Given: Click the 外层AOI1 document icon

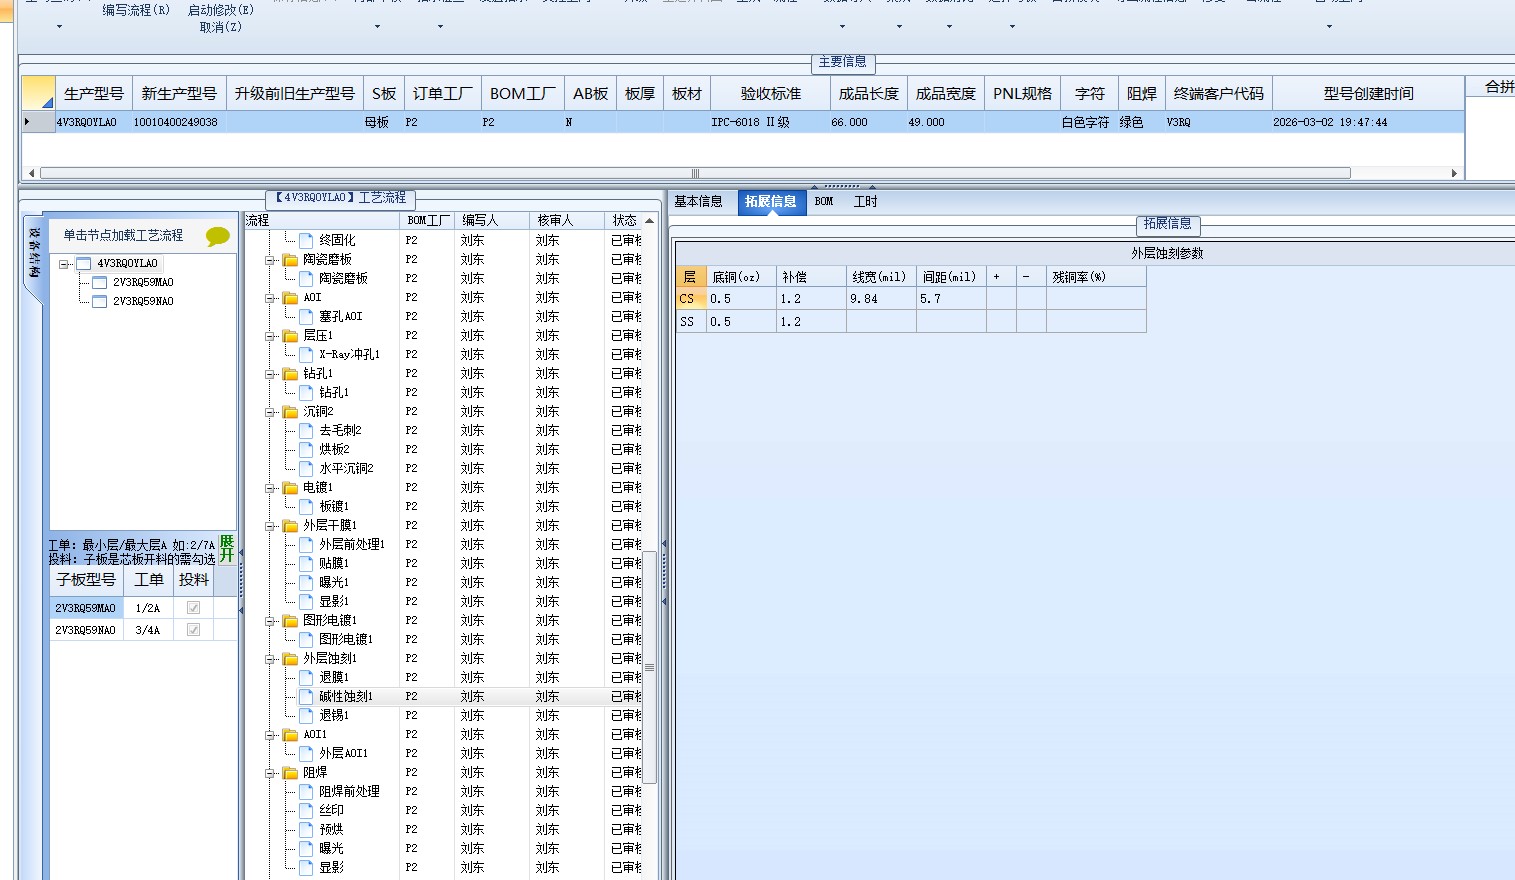Looking at the screenshot, I should pyautogui.click(x=307, y=753).
